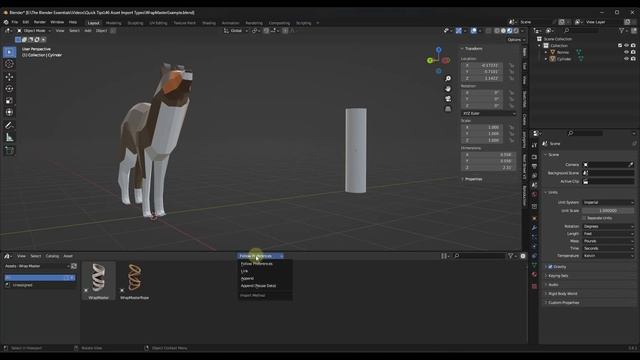Viewport: 640px width, 360px height.
Task: Click the zoom magnifier viewport icon
Action: click(448, 78)
